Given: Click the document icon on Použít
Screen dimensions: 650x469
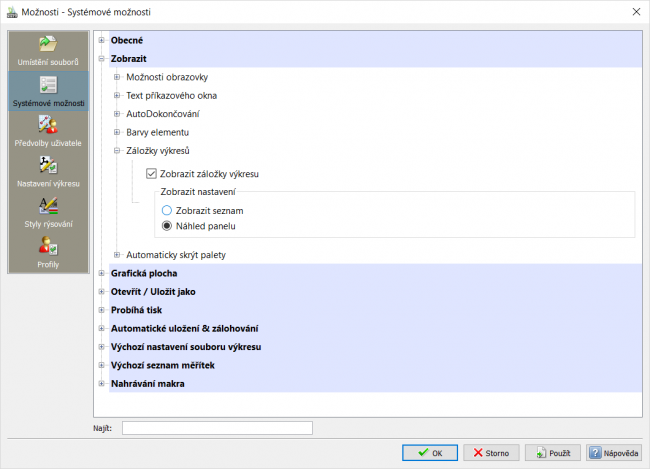Looking at the screenshot, I should tap(541, 452).
